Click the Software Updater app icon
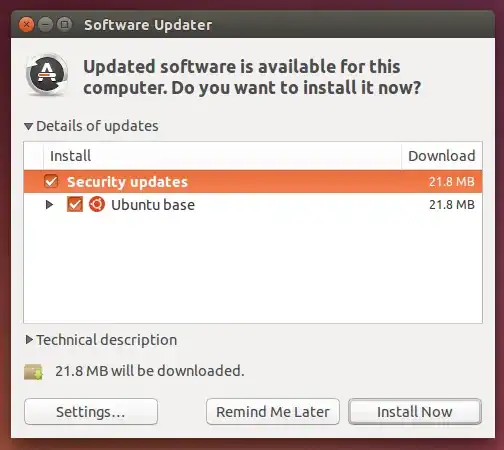504x450 pixels. (47, 74)
